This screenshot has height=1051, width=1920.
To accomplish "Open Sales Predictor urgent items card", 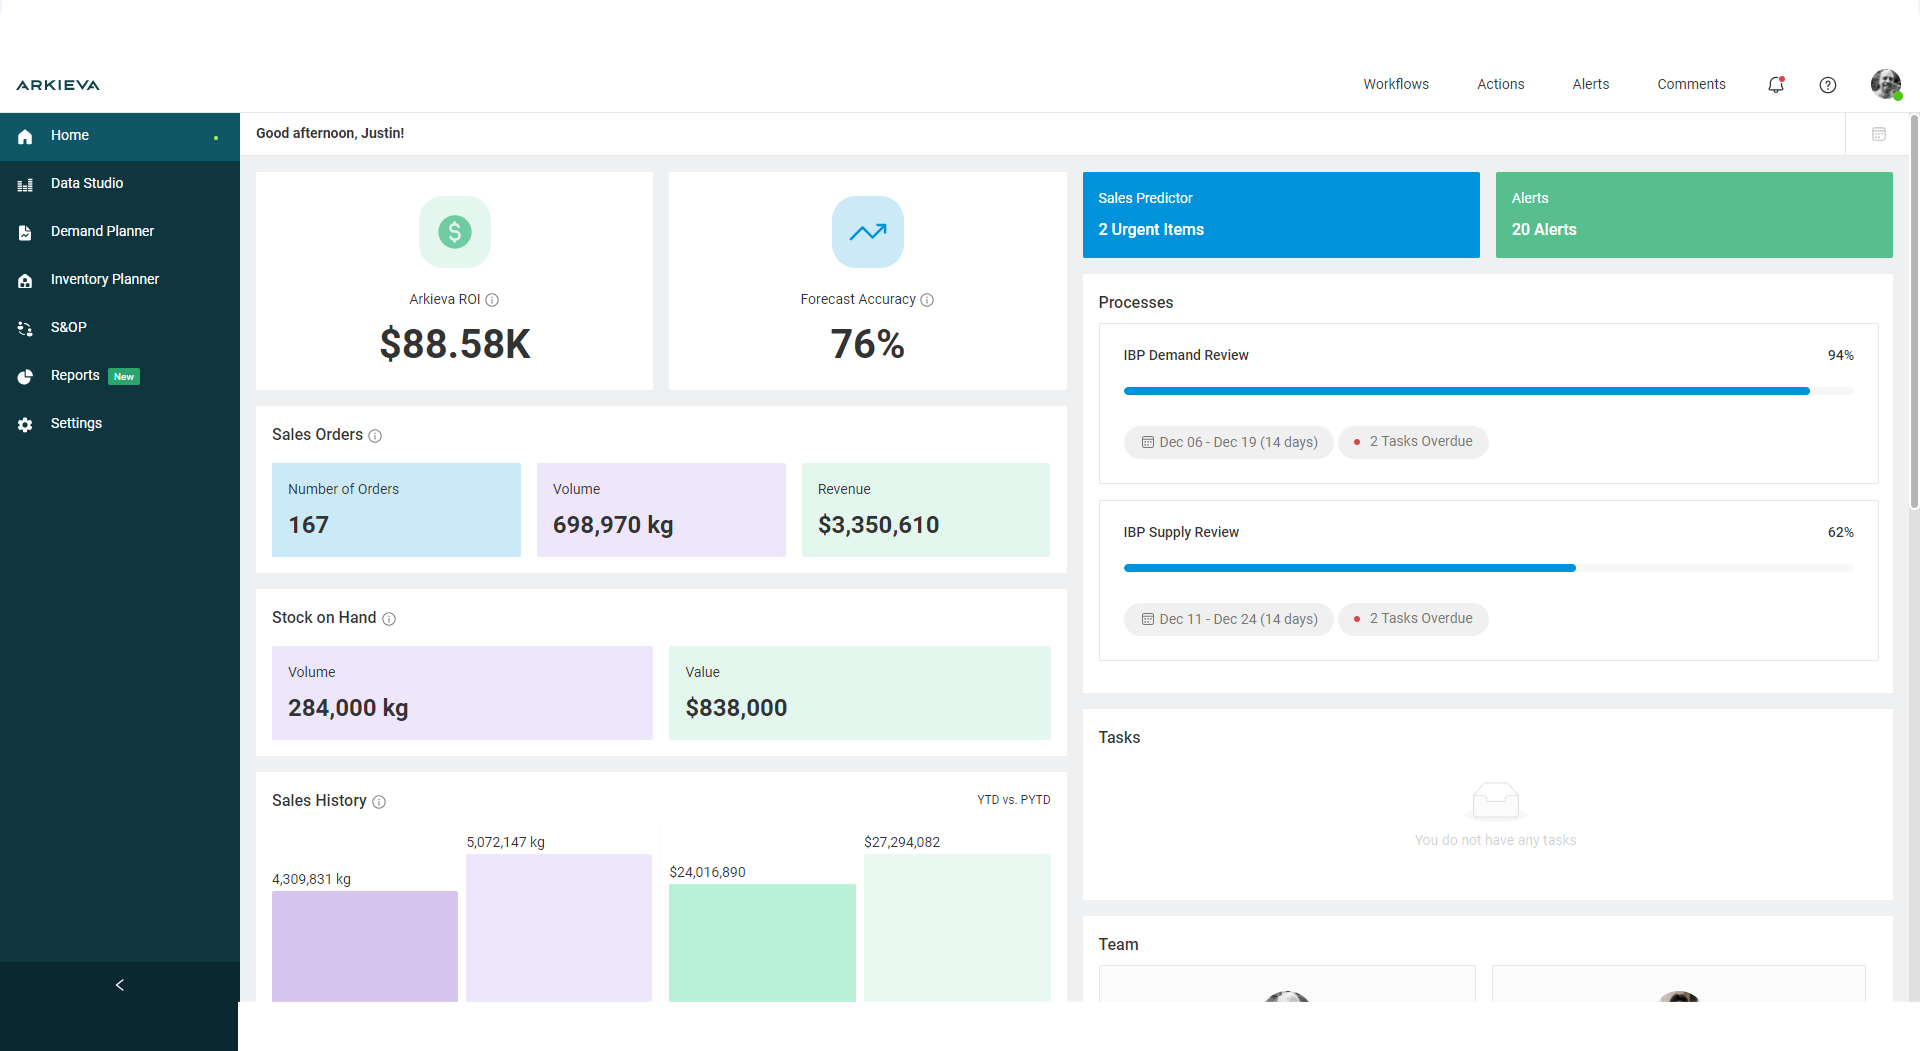I will [x=1281, y=214].
